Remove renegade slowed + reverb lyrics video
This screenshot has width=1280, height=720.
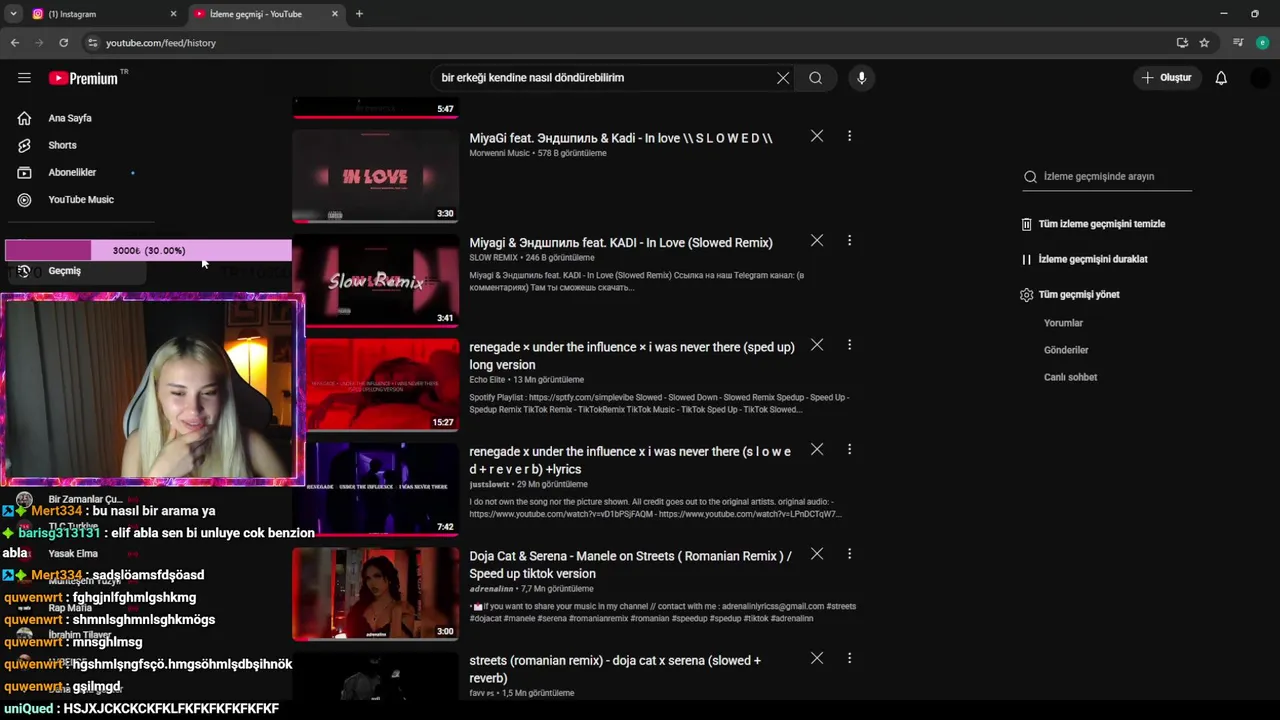817,450
